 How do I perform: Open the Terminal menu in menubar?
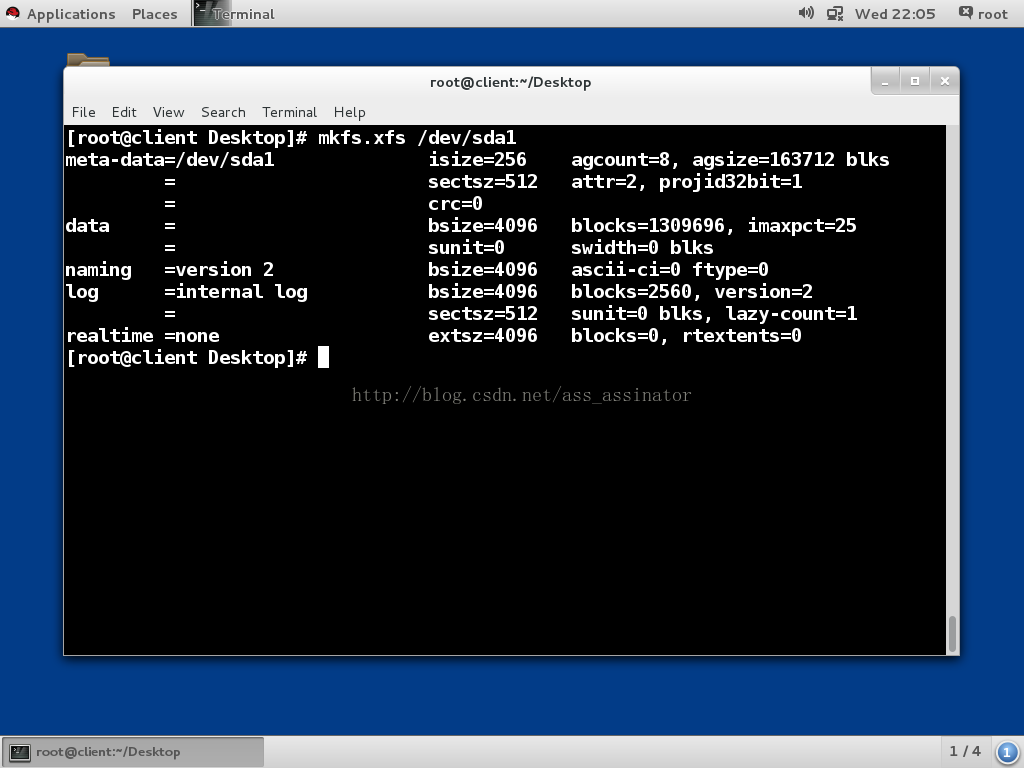[x=289, y=112]
